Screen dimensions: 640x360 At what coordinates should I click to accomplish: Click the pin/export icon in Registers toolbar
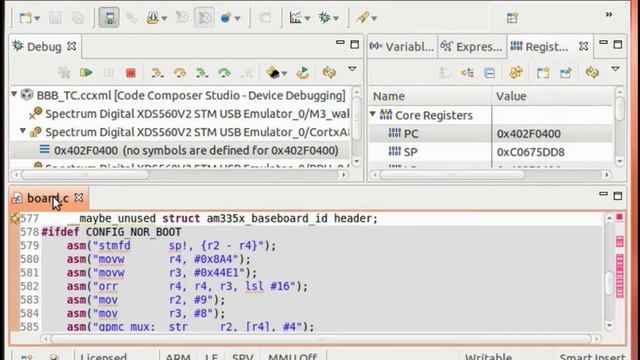click(566, 73)
